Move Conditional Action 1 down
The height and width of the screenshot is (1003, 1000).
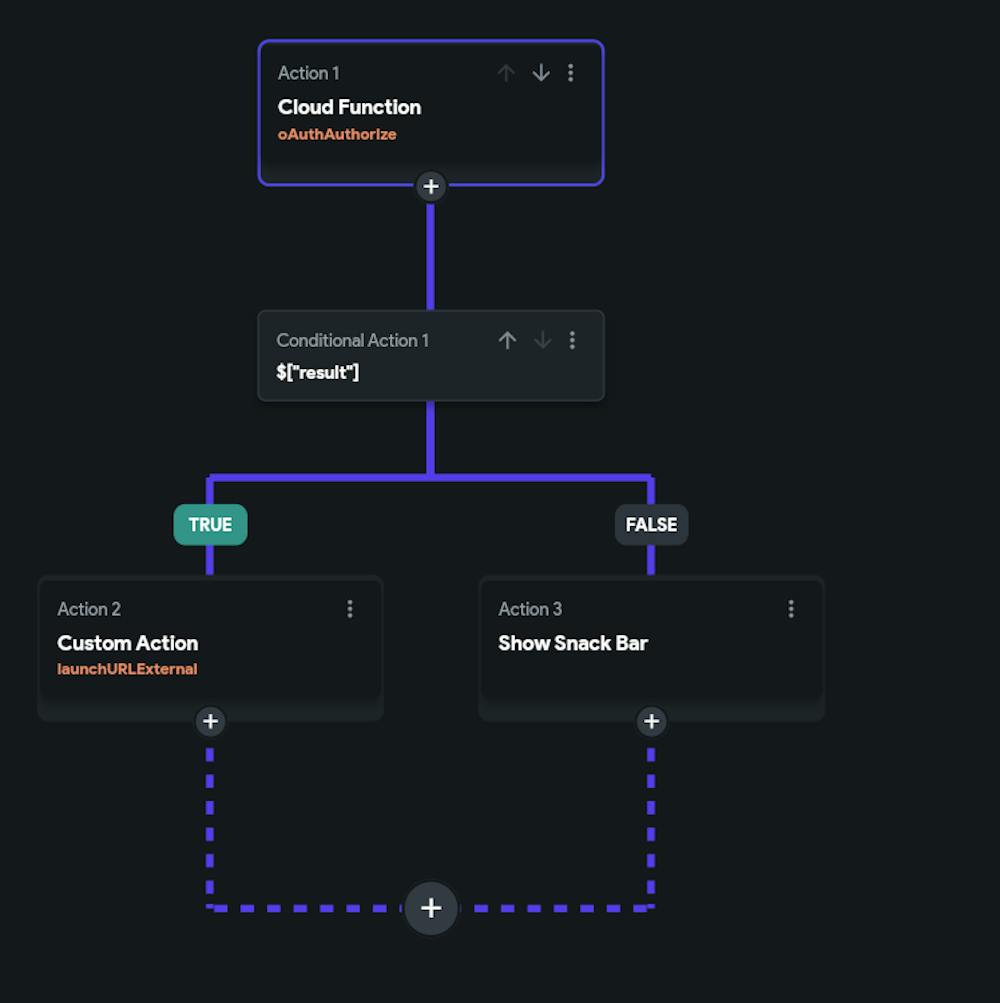(x=542, y=340)
